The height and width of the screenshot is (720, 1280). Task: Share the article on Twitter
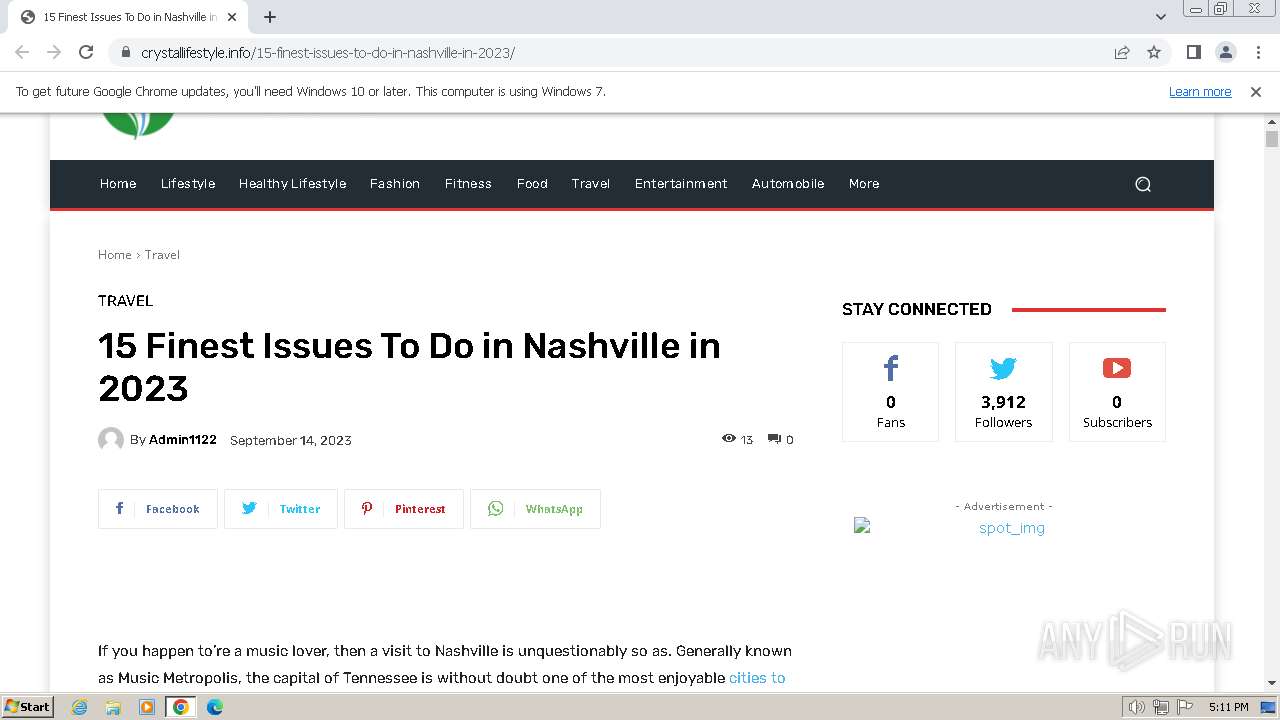(x=281, y=509)
